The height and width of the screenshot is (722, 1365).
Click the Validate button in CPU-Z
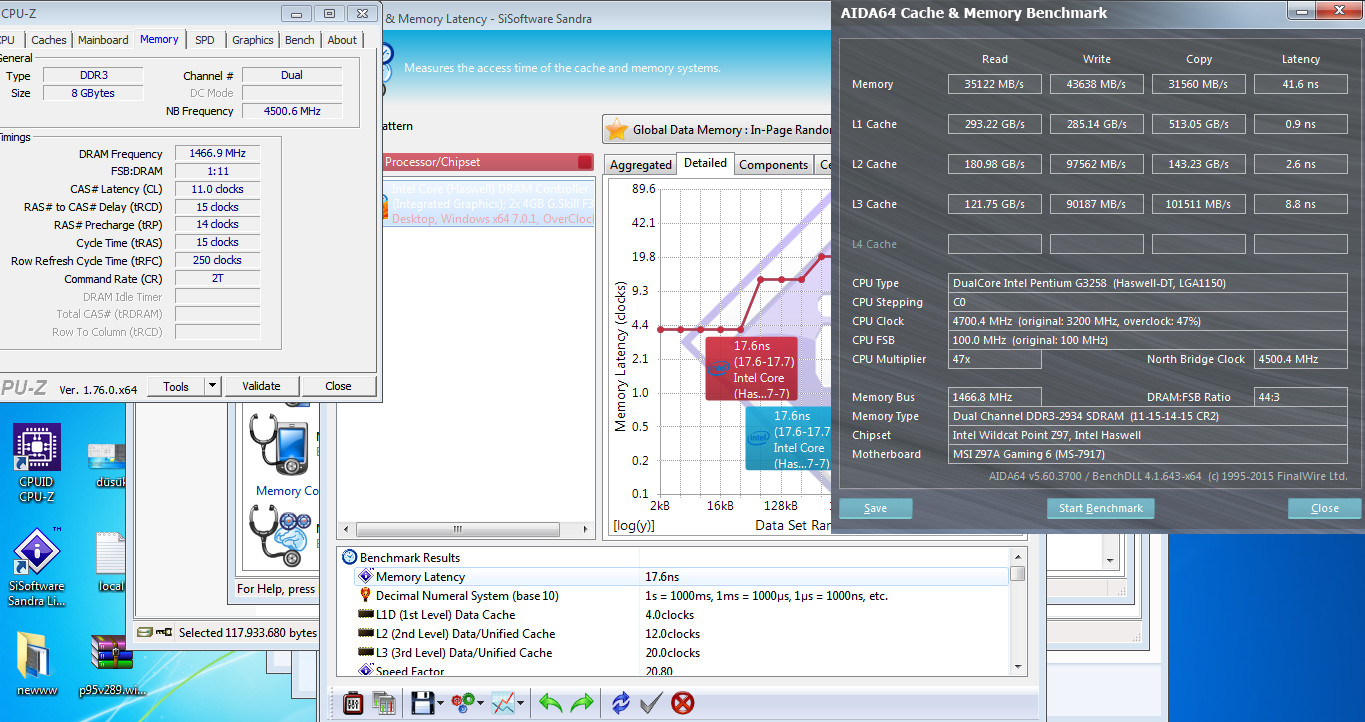coord(261,386)
